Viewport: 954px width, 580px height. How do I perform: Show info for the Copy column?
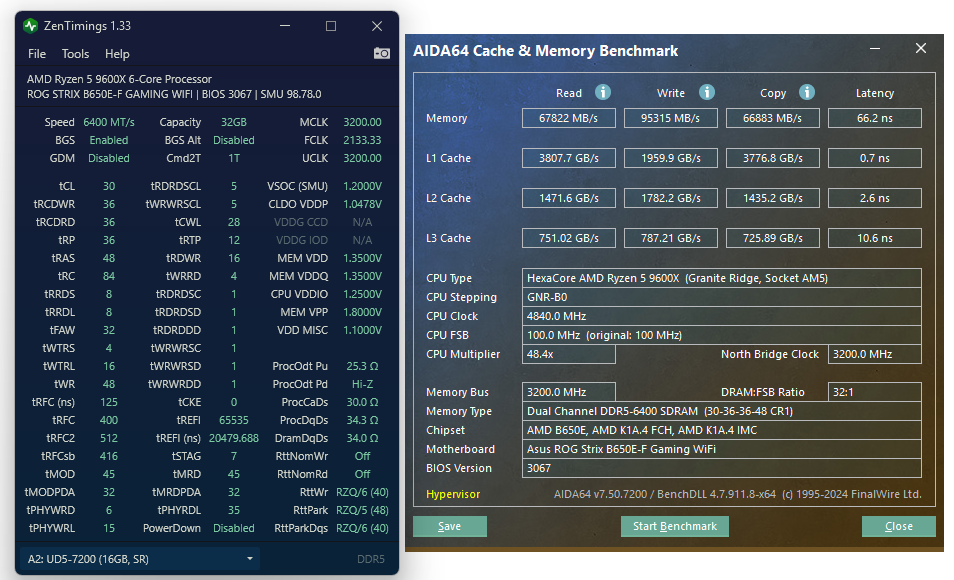point(807,93)
